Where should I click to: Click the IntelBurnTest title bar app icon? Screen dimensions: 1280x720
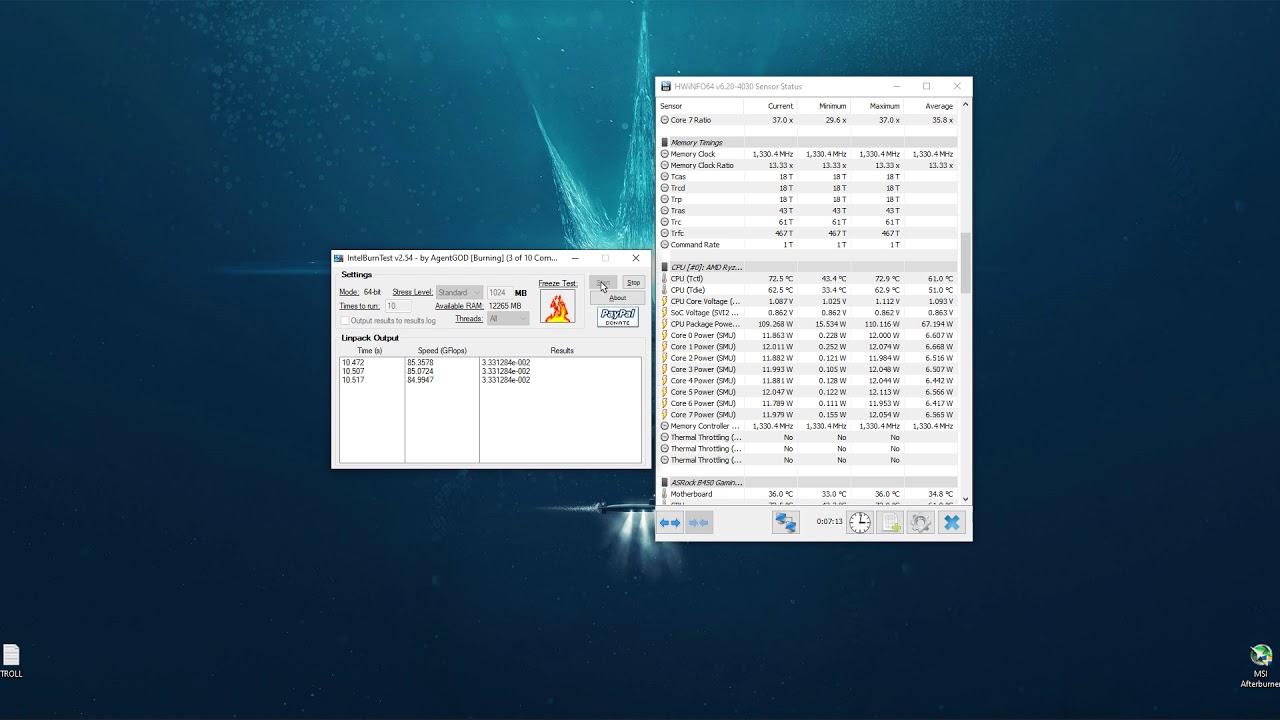339,258
